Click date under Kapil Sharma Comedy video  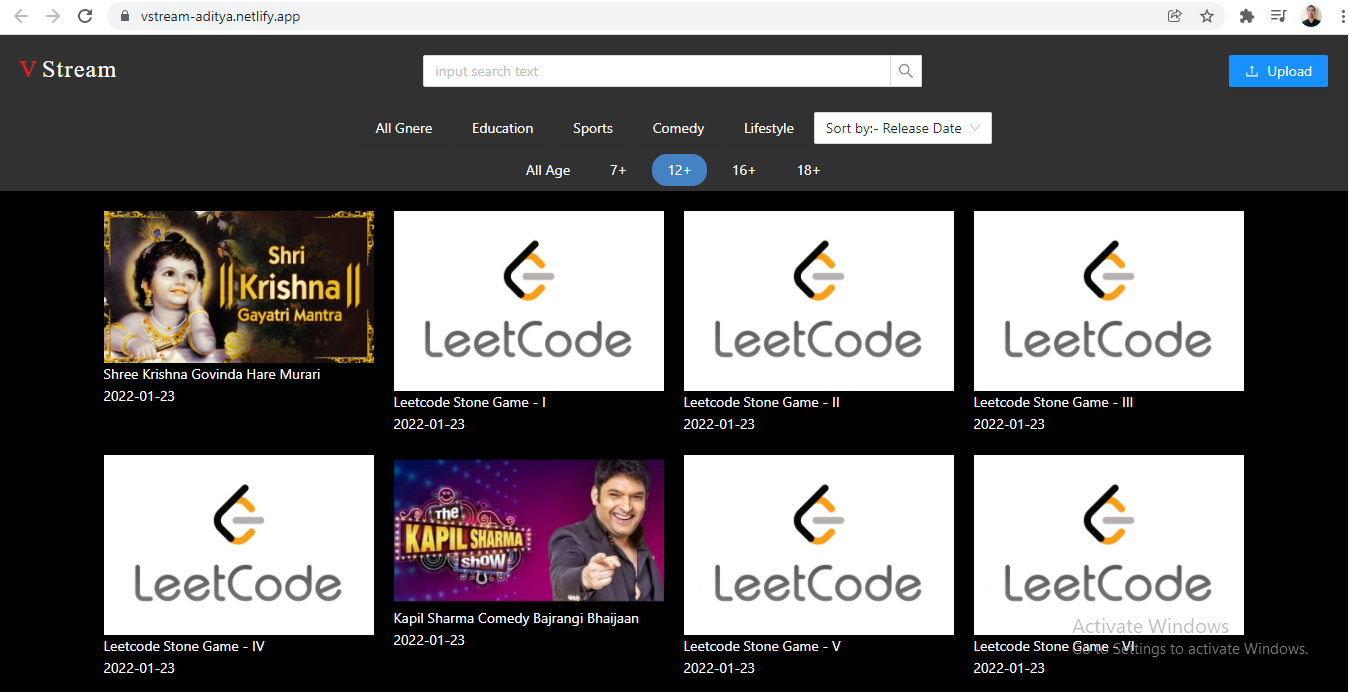click(x=429, y=640)
